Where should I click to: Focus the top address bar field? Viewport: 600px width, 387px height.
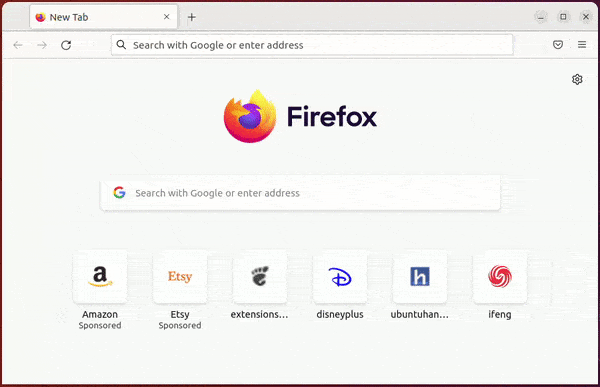(312, 45)
